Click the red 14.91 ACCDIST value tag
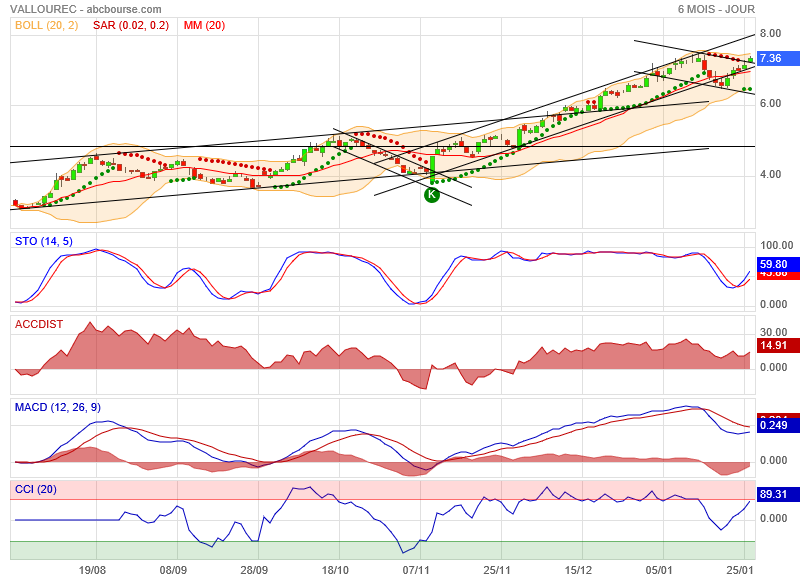Screen dimensions: 800x580 pos(778,345)
